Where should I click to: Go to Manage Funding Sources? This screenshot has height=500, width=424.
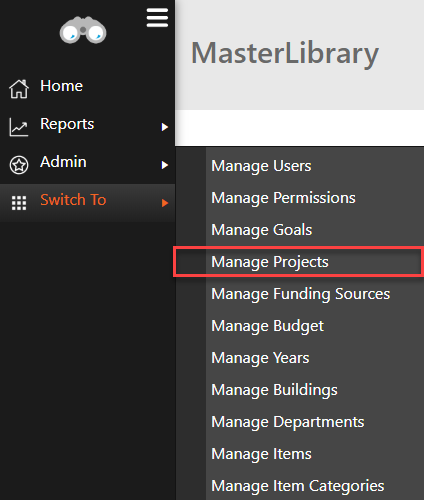(301, 294)
